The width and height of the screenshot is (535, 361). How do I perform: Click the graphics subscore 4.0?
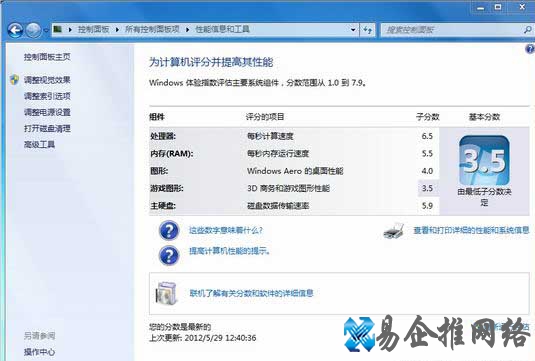coord(427,171)
